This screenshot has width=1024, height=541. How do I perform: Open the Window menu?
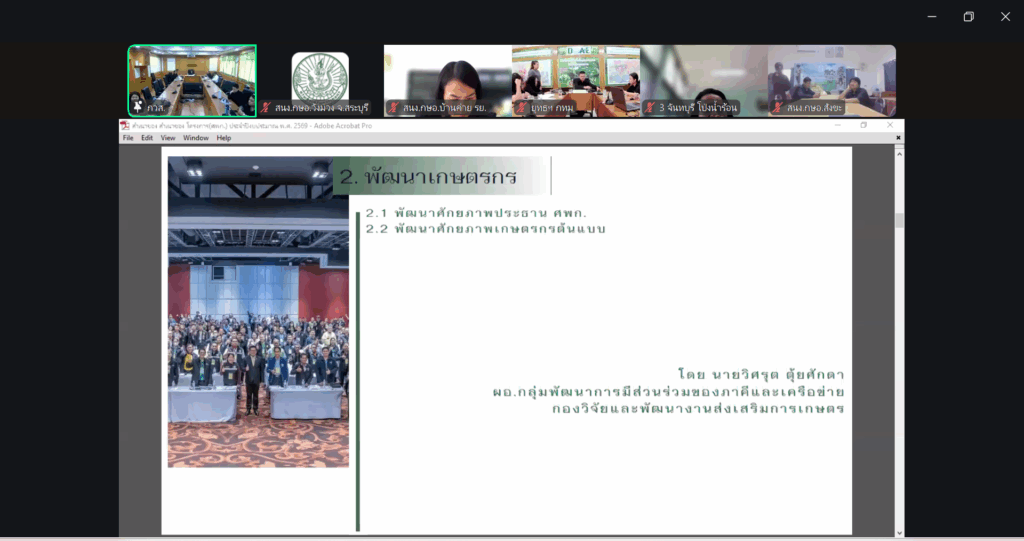[x=196, y=138]
